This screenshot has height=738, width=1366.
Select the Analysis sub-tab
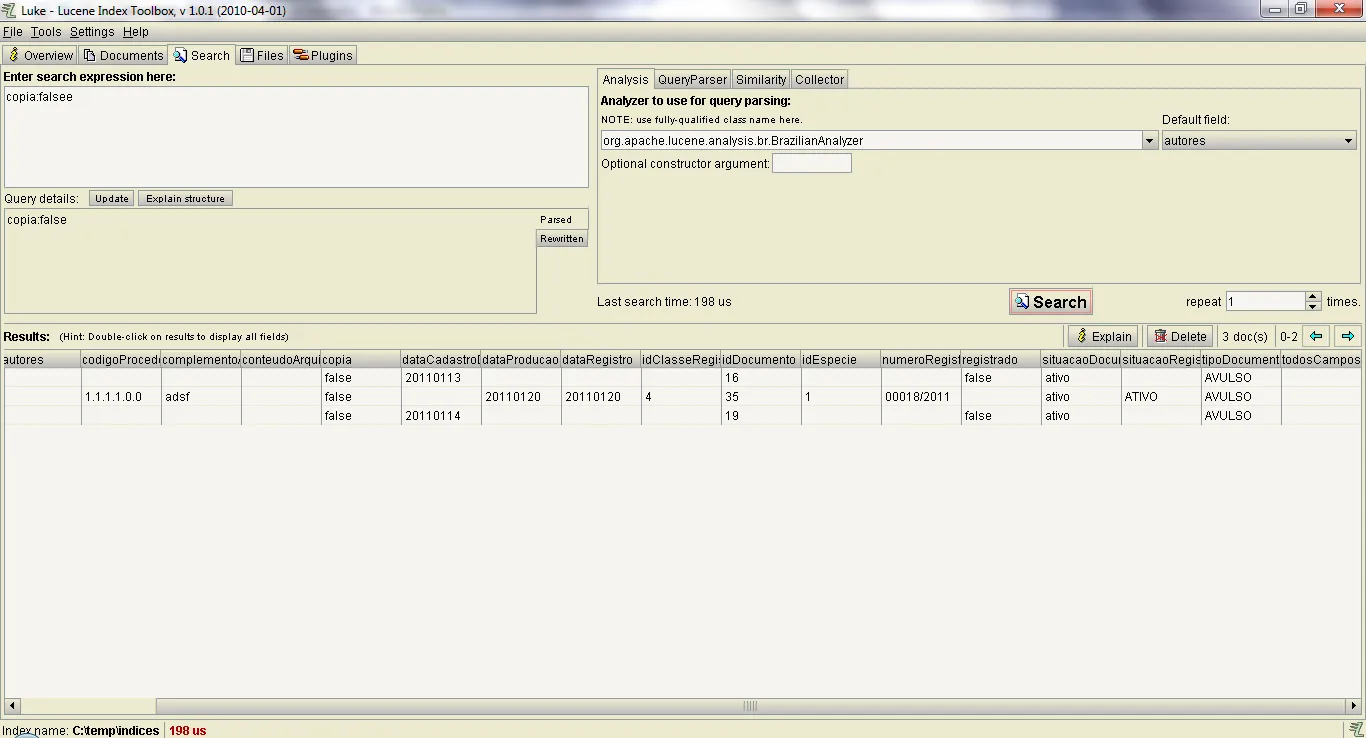coord(626,79)
